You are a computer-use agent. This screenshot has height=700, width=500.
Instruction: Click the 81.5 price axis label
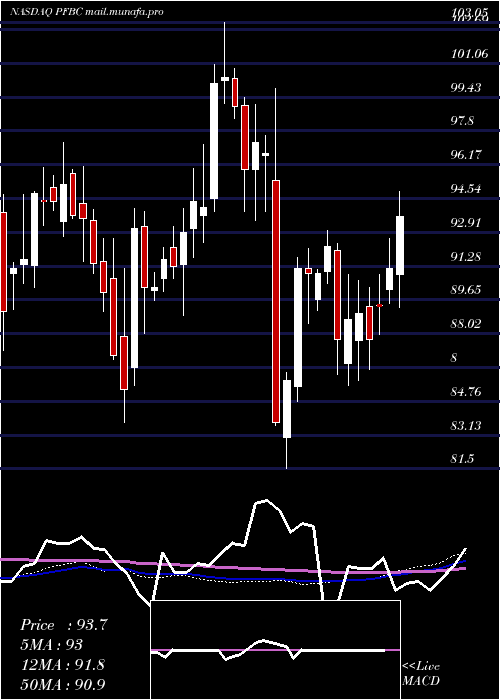462,459
